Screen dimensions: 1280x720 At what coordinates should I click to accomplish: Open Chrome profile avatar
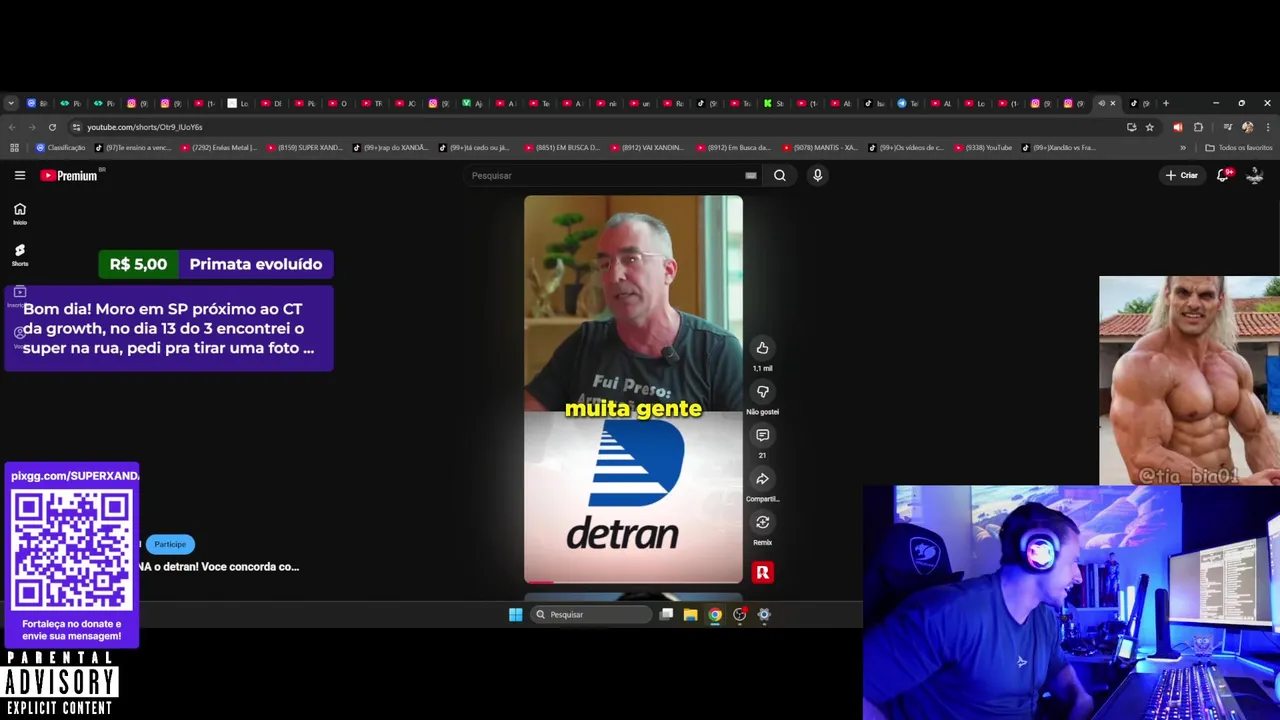(x=1247, y=127)
